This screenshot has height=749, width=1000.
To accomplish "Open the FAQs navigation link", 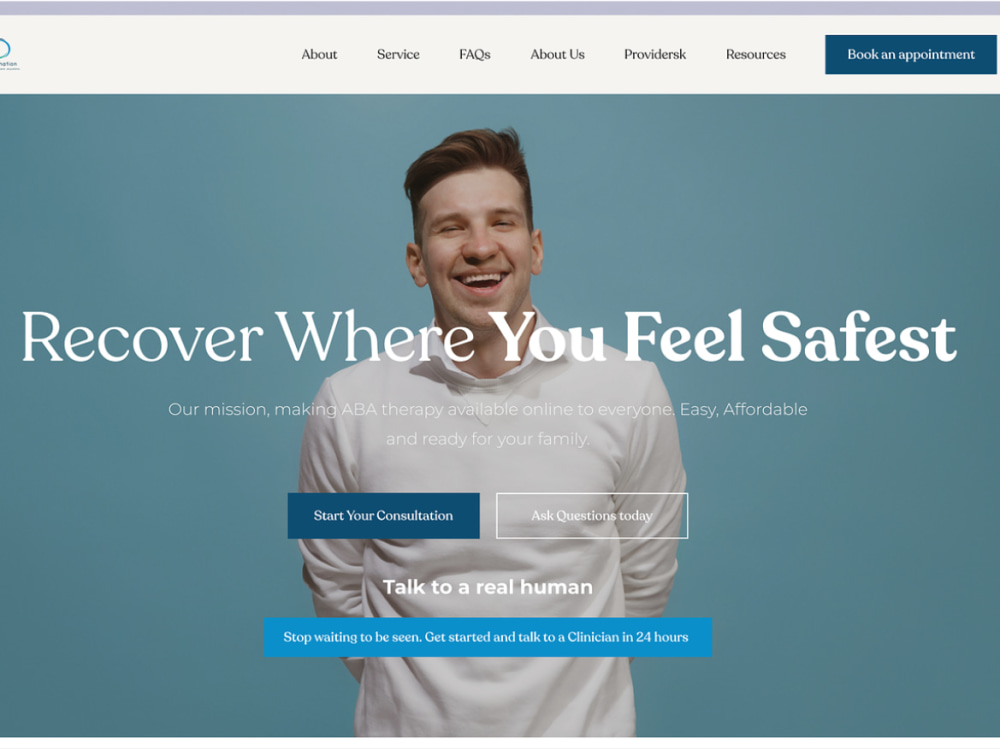I will (474, 54).
